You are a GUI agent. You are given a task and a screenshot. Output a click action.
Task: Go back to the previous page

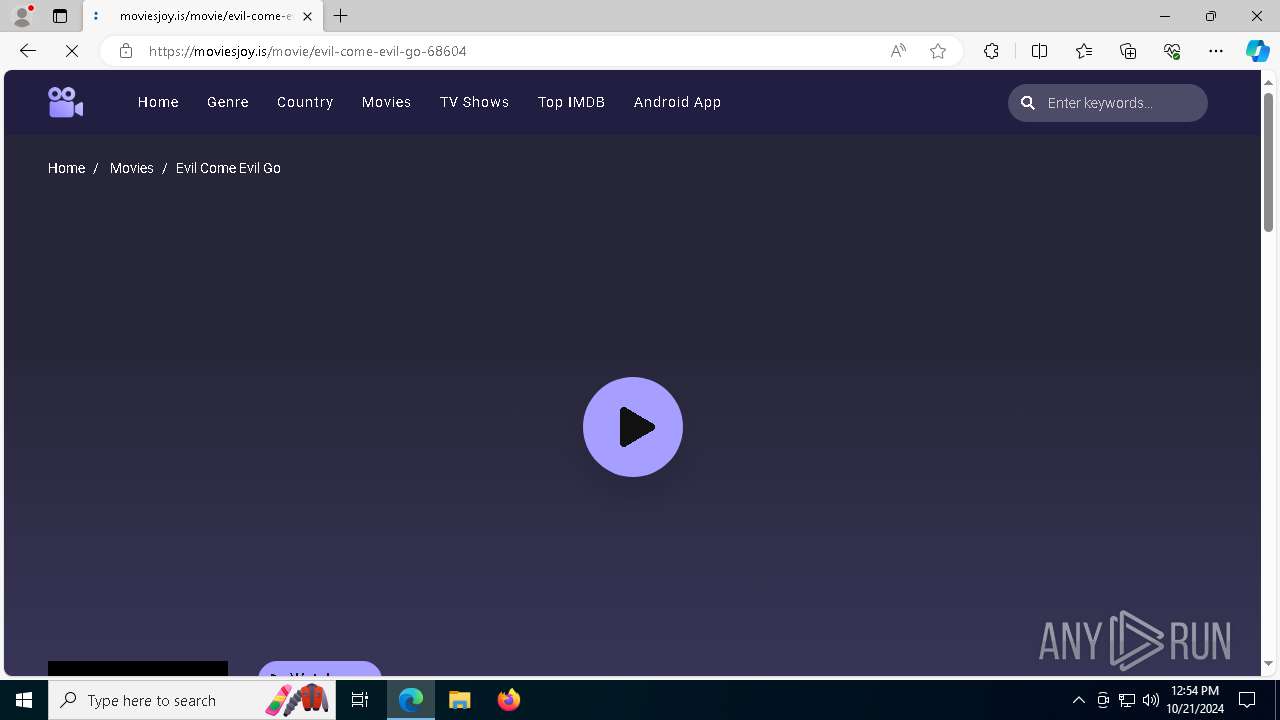pyautogui.click(x=27, y=51)
